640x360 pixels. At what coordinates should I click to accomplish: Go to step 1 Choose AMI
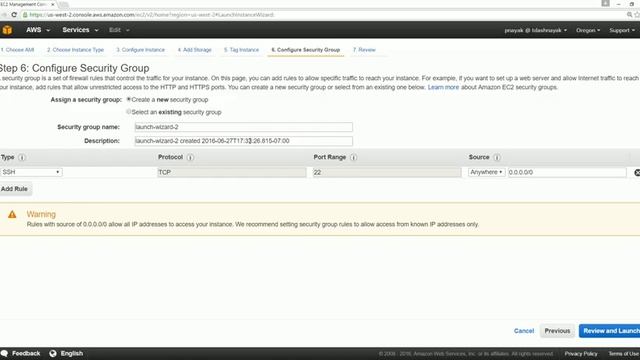coord(18,50)
